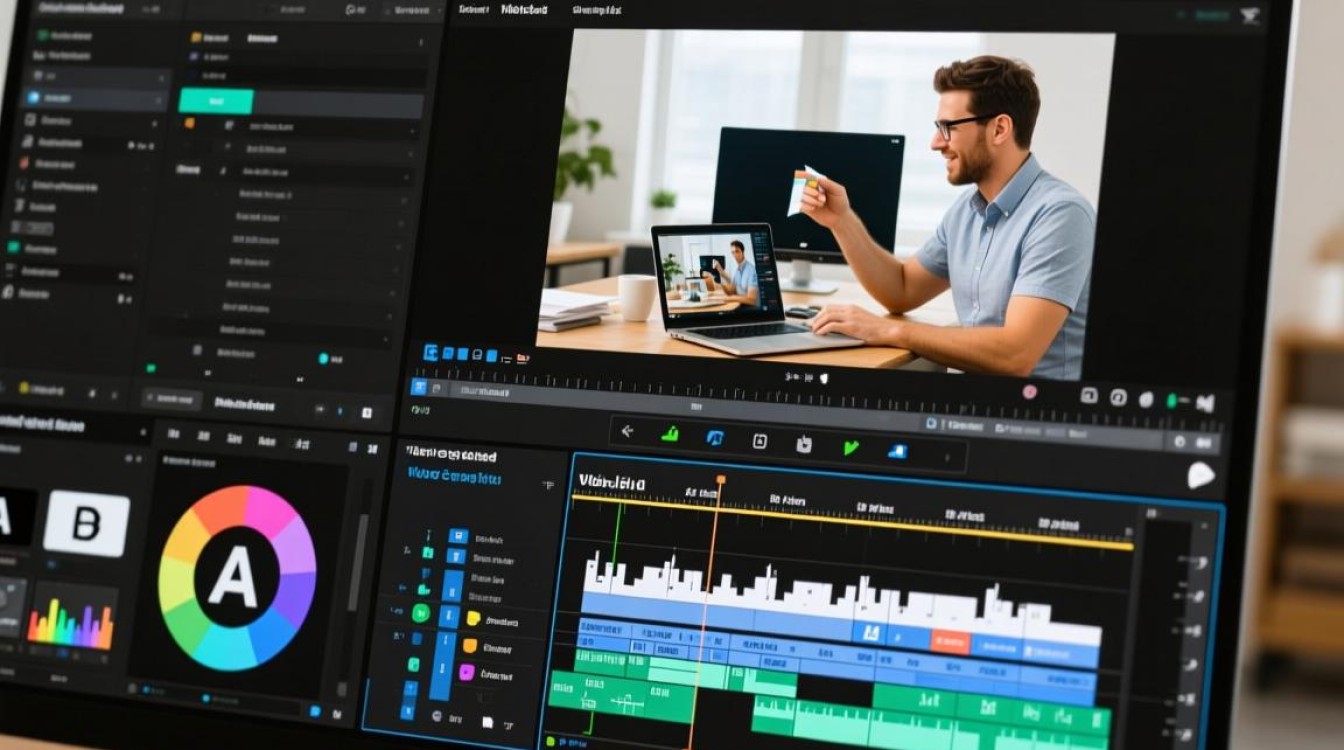This screenshot has height=750, width=1344.
Task: Click the red record dot below the preview
Action: tap(1029, 391)
